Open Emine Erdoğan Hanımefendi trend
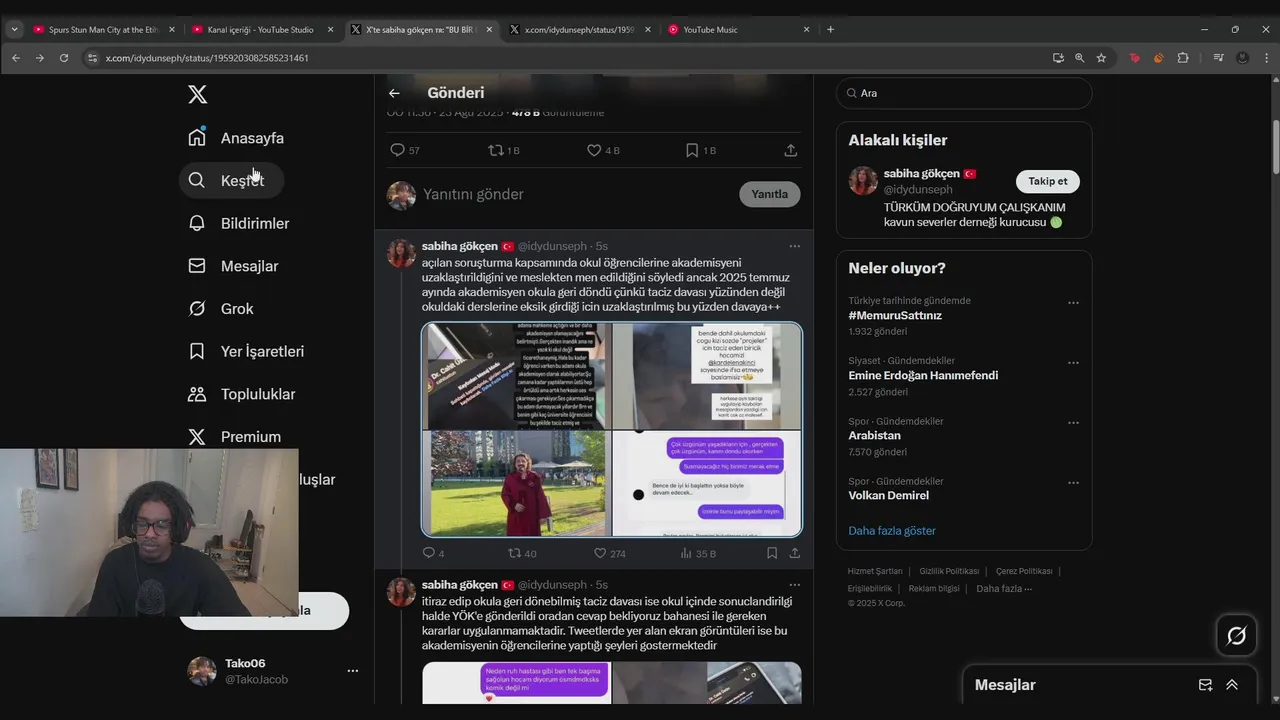The width and height of the screenshot is (1280, 720). (923, 375)
